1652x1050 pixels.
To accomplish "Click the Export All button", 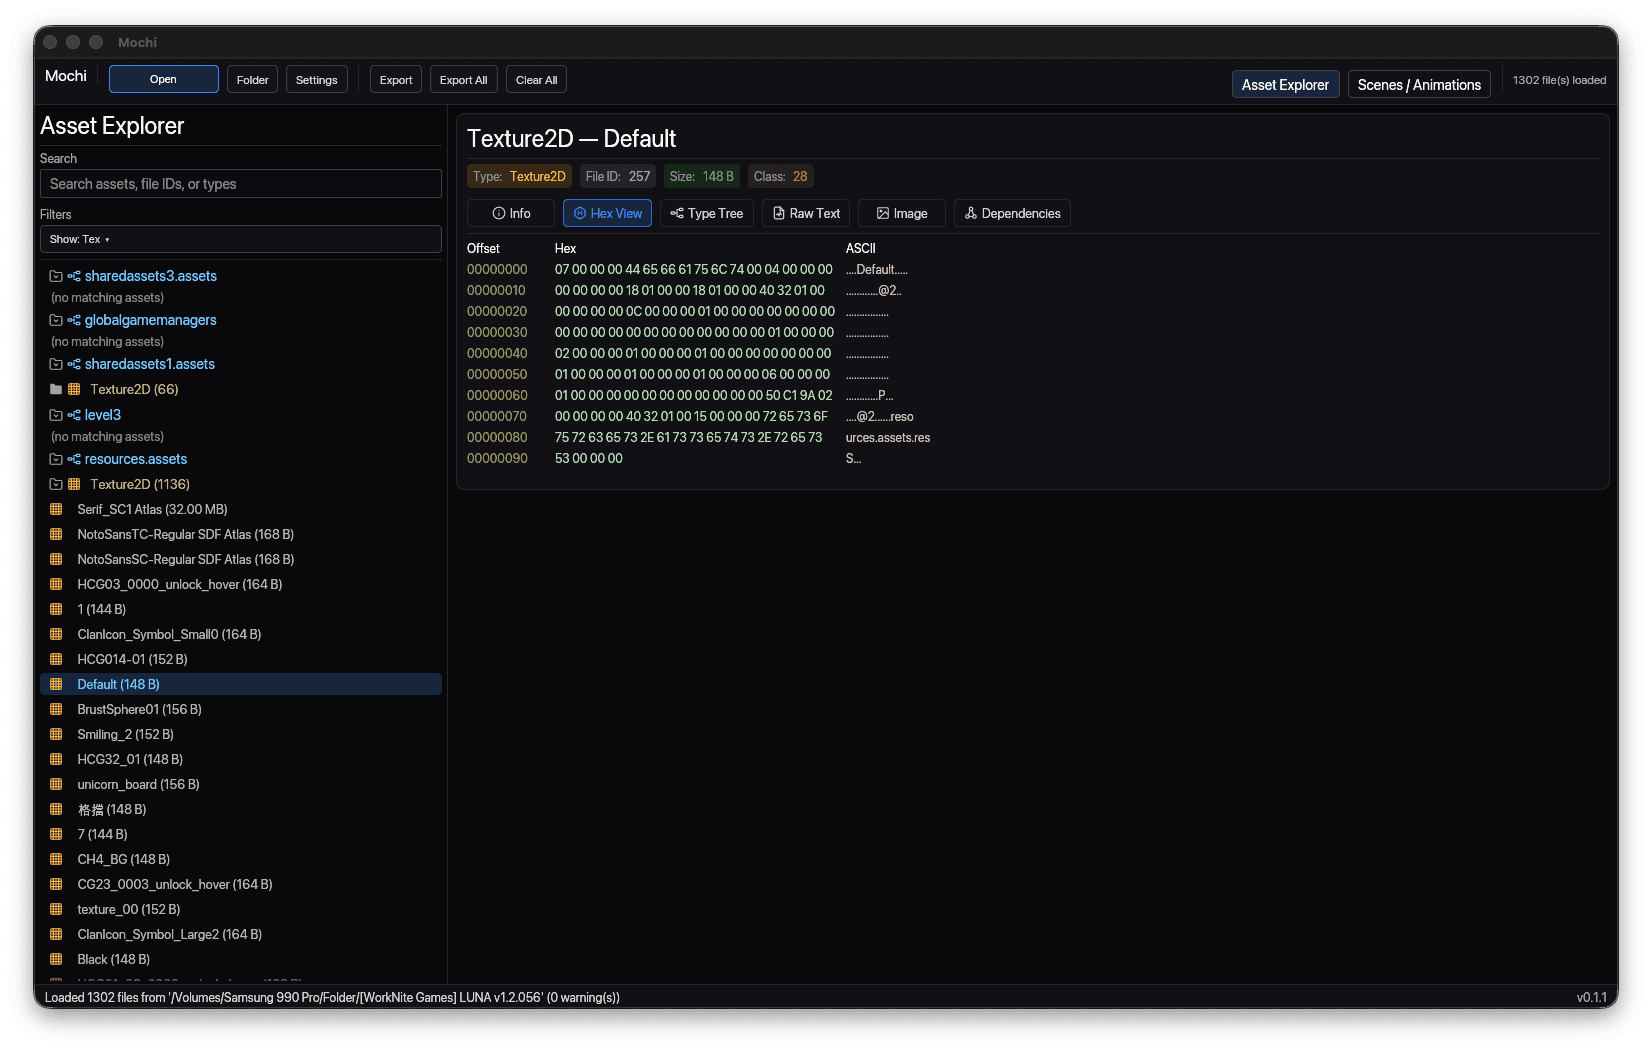I will 464,79.
